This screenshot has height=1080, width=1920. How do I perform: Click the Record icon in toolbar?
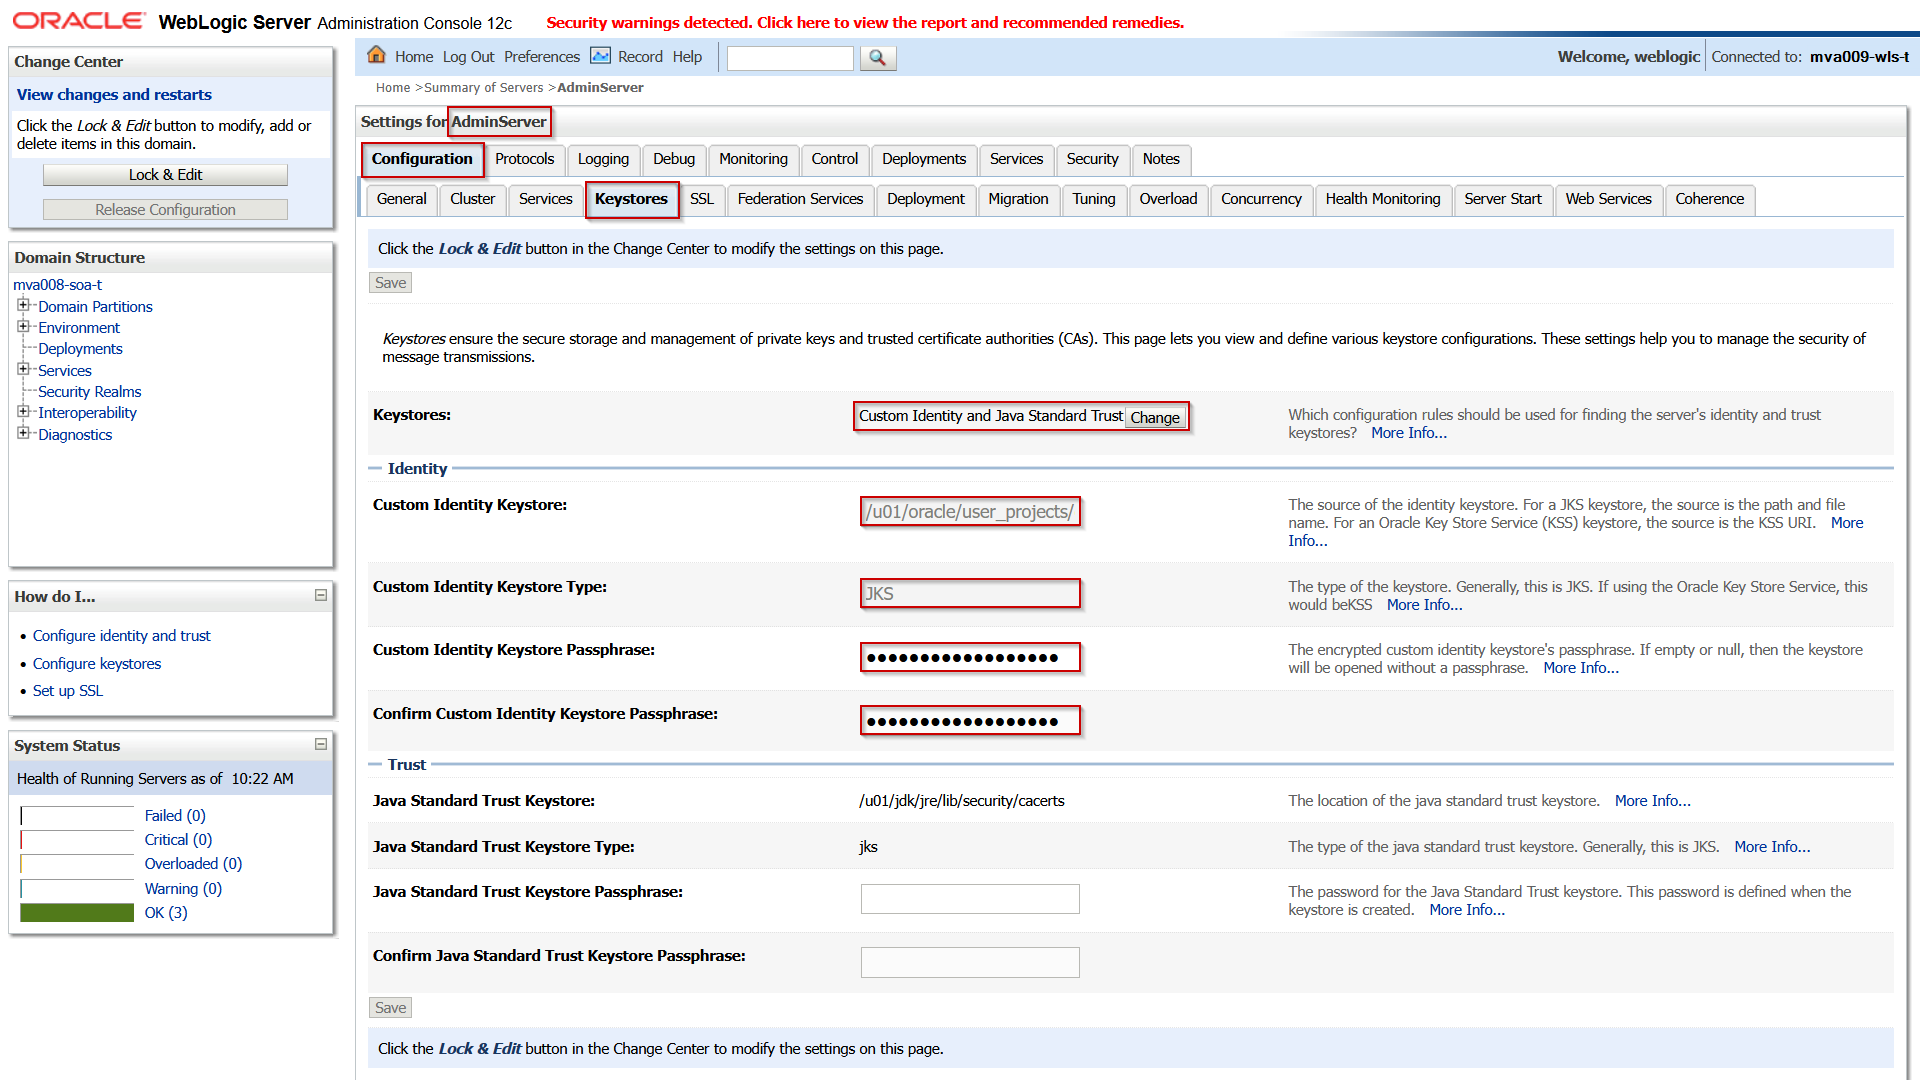coord(600,56)
